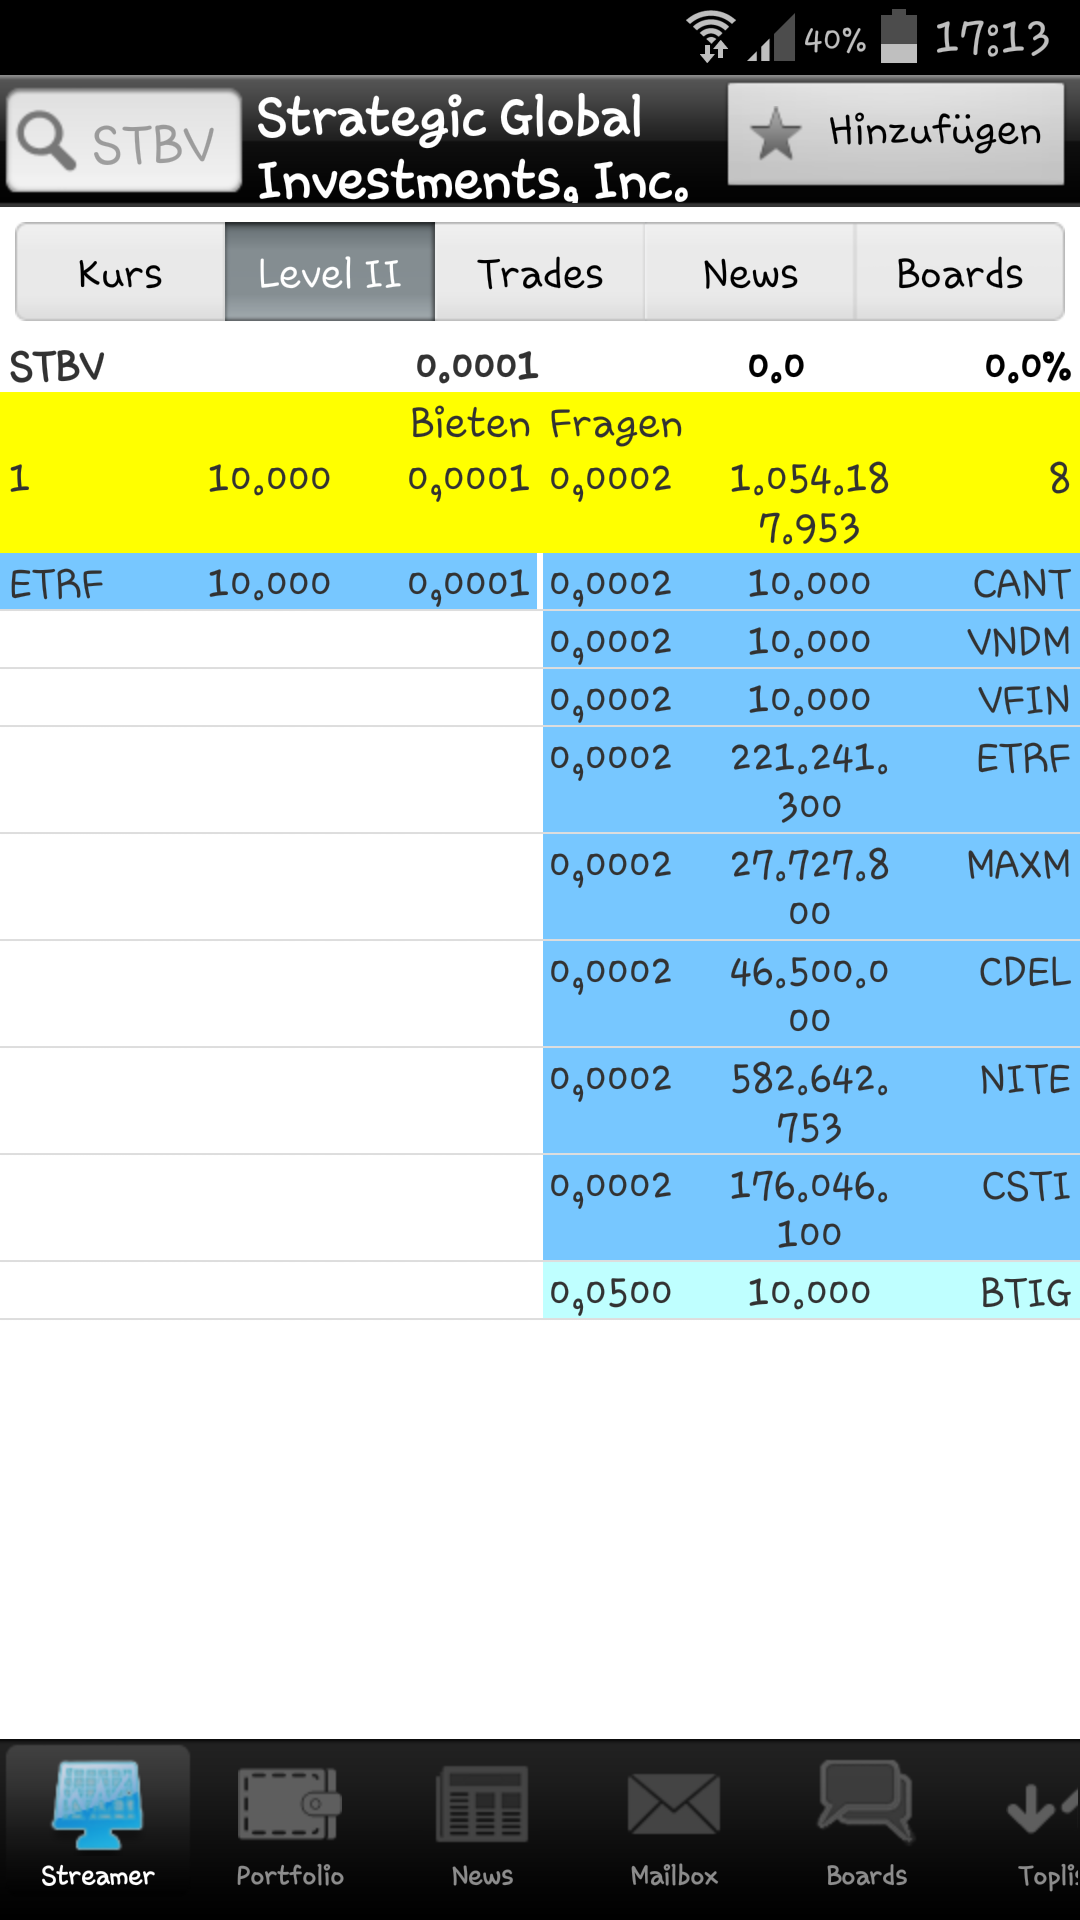Click the STBV search field
Viewport: 1080px width, 1920px height.
124,141
